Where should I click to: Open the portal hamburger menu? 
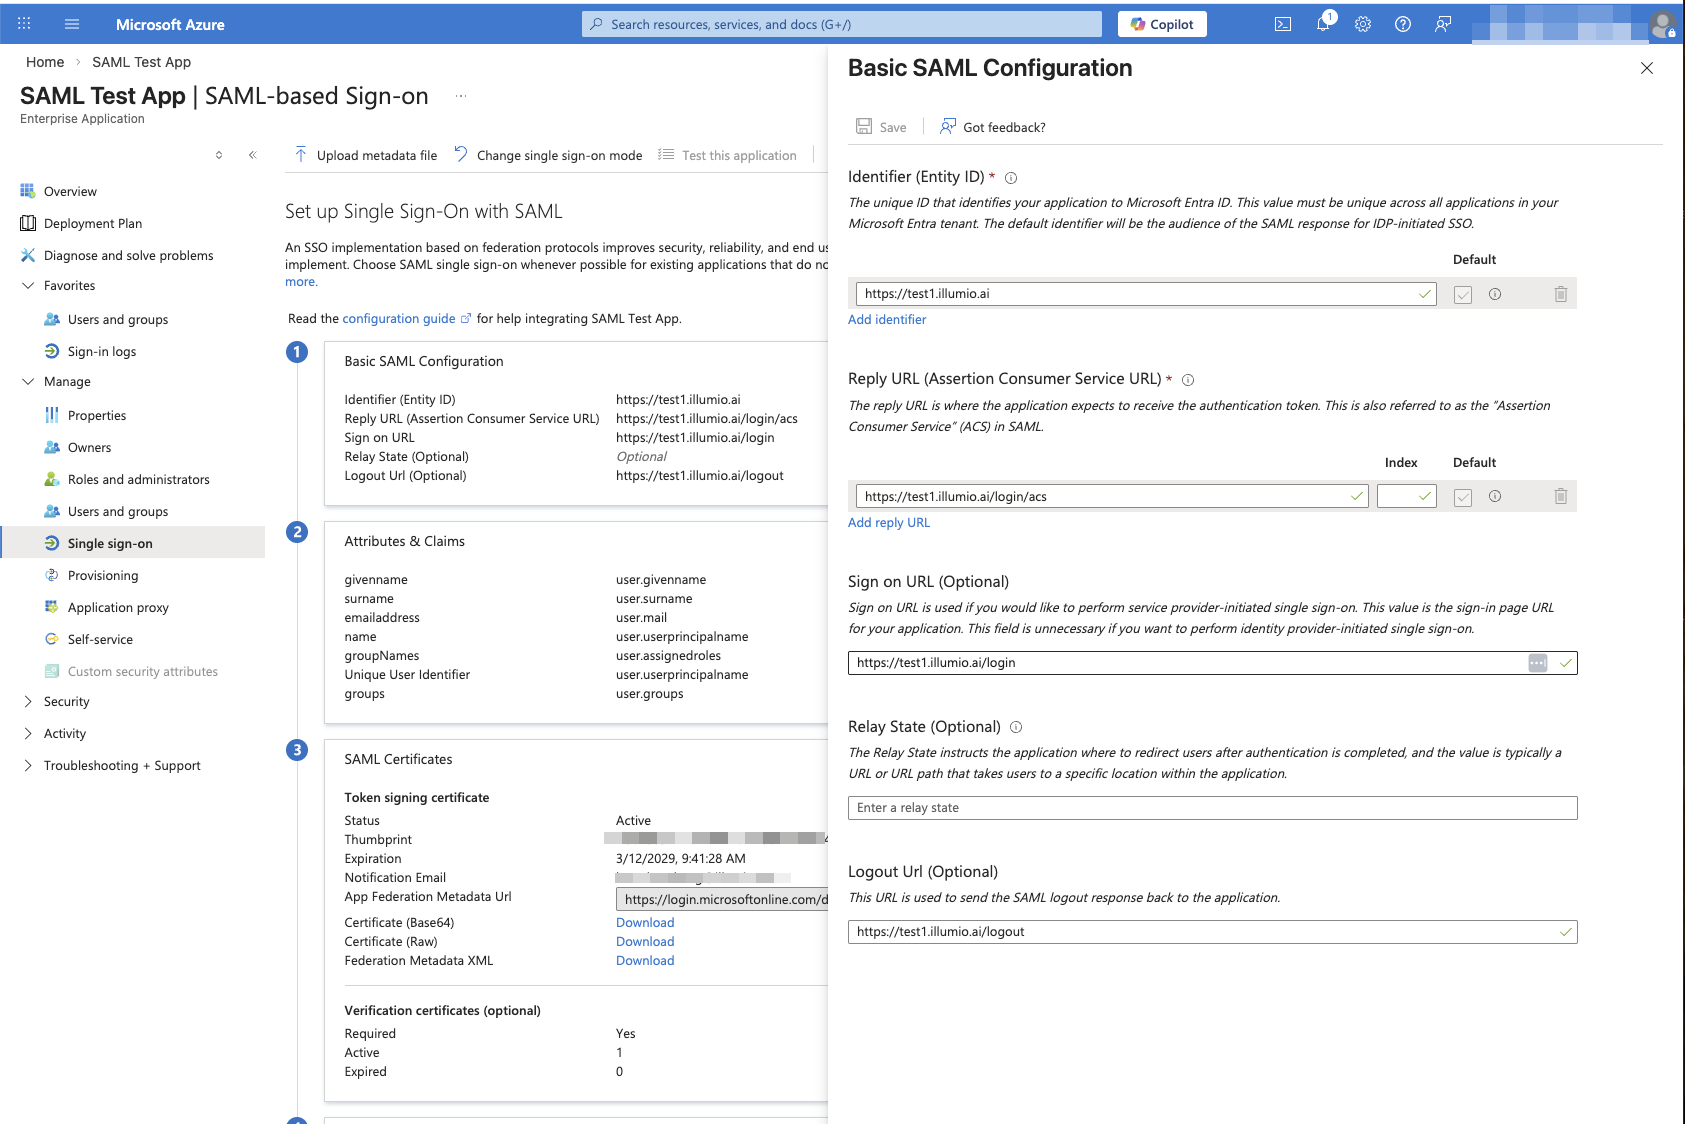pos(72,24)
